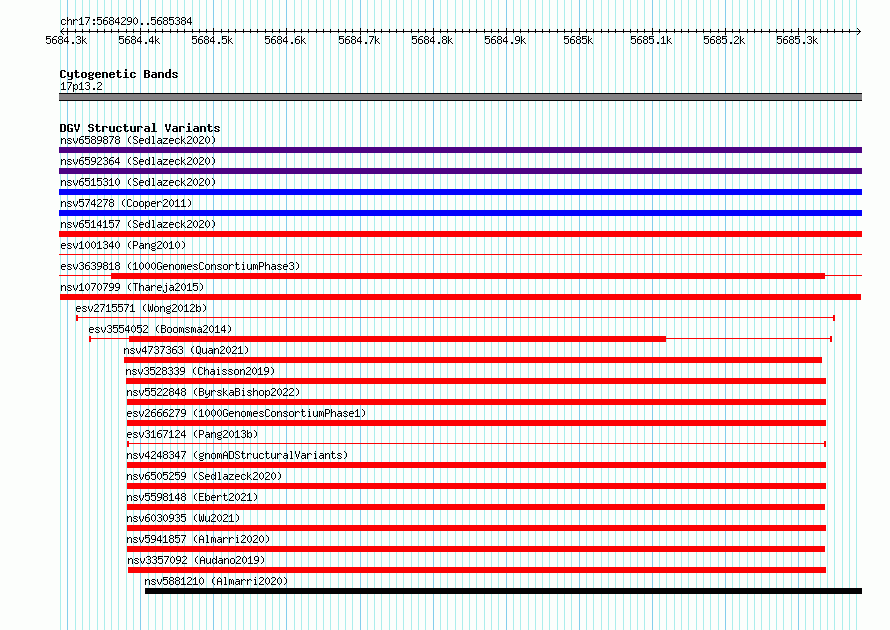Click the 17p13.2 band label
The height and width of the screenshot is (630, 890).
pyautogui.click(x=81, y=86)
